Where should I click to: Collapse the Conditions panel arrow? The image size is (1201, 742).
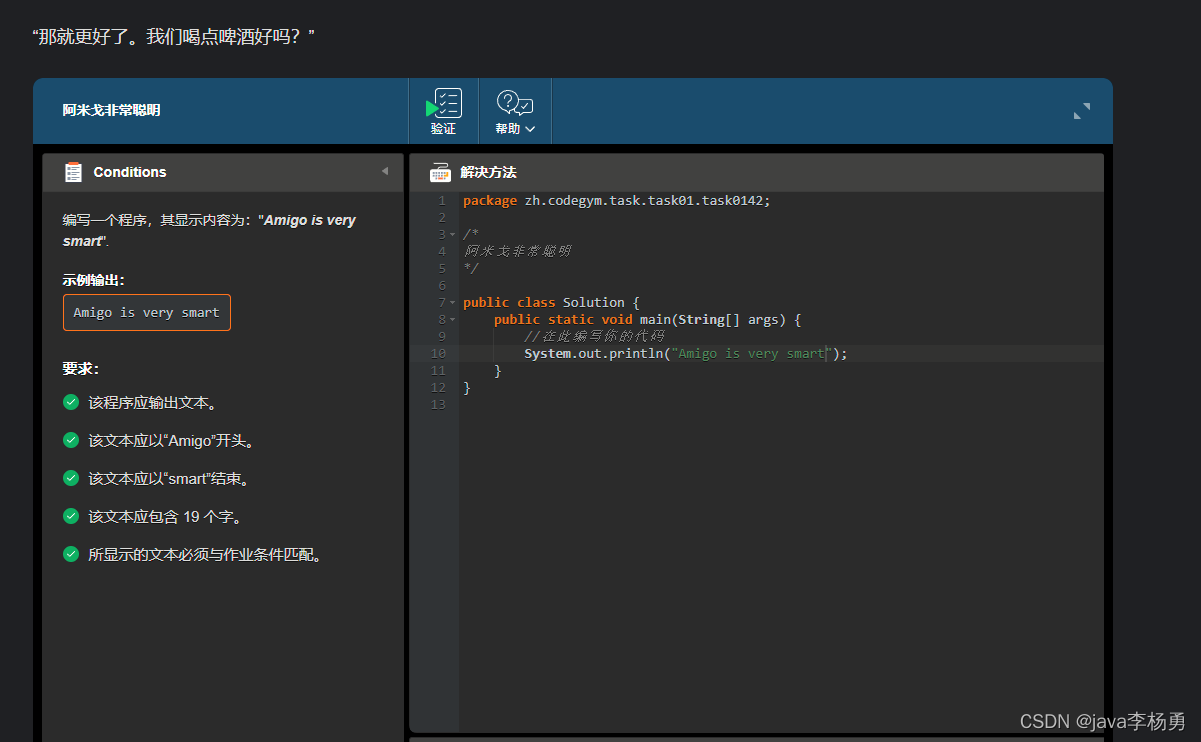tap(385, 171)
